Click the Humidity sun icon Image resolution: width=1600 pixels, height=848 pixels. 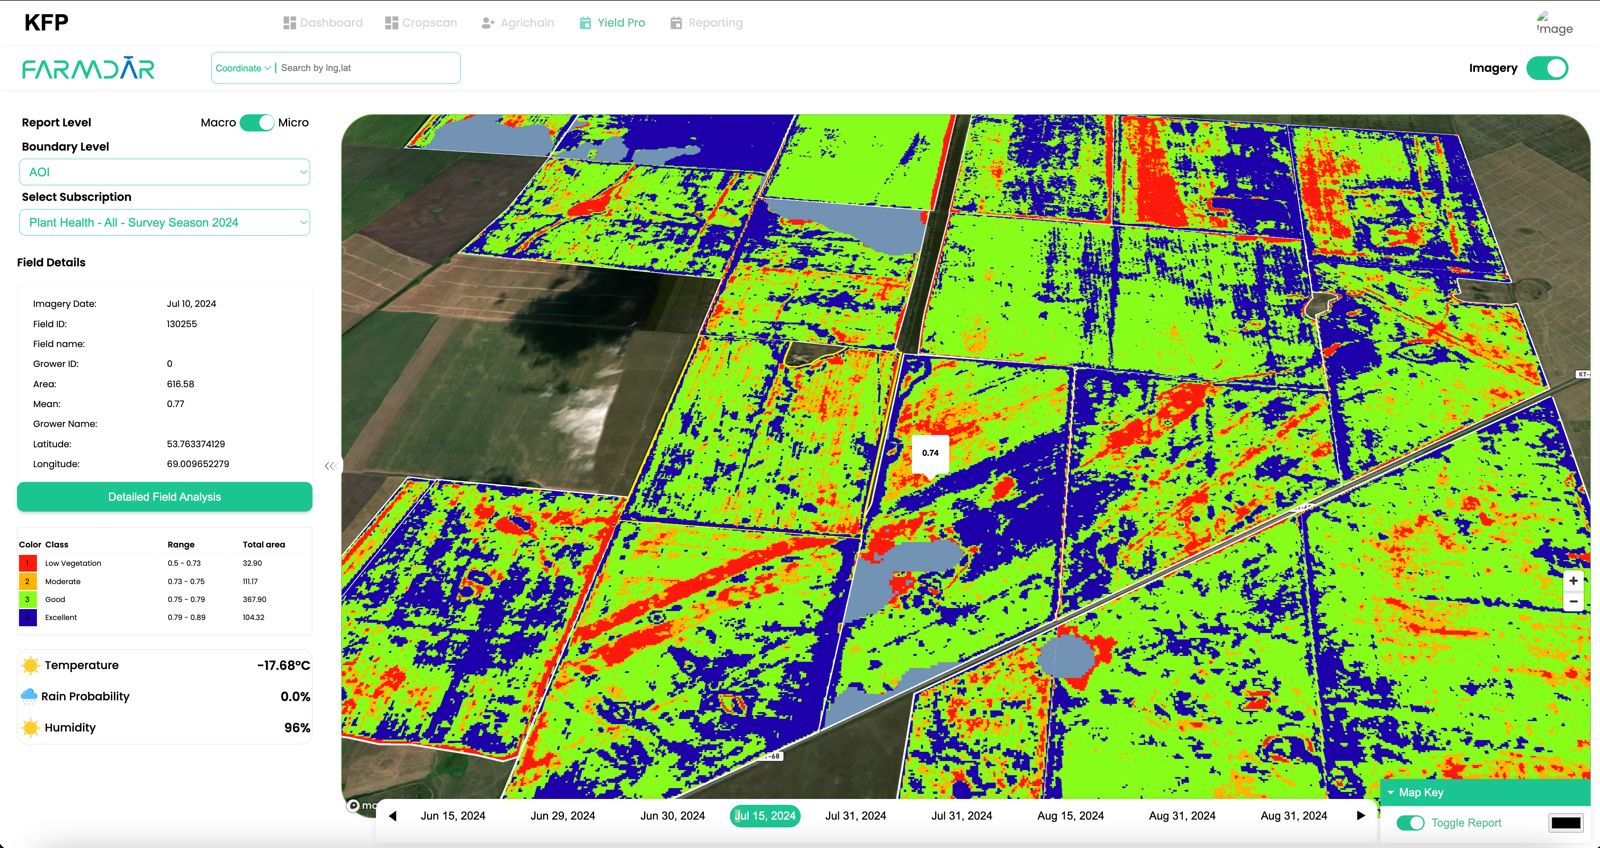(x=31, y=727)
